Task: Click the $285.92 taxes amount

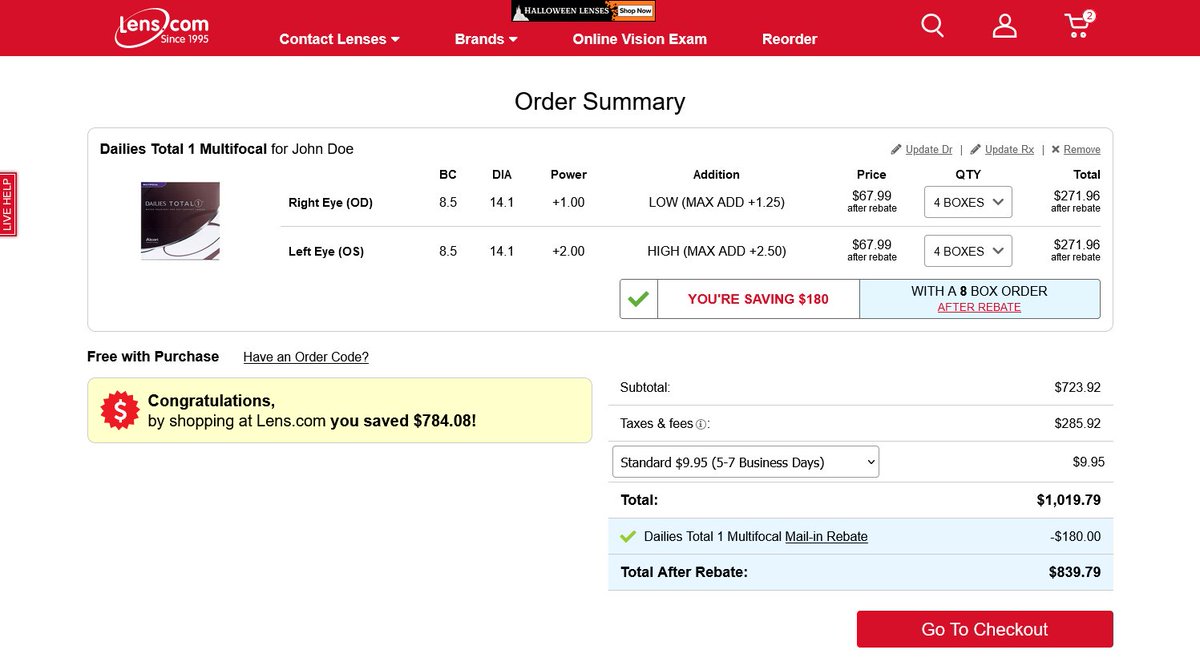Action: pyautogui.click(x=1077, y=424)
